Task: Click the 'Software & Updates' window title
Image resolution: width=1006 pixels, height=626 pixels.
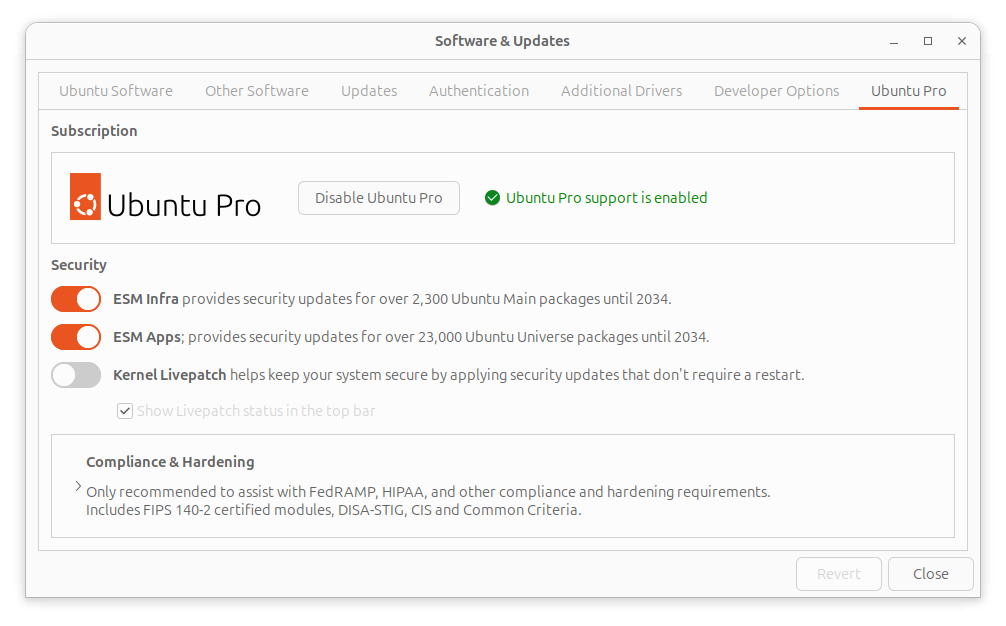Action: (502, 41)
